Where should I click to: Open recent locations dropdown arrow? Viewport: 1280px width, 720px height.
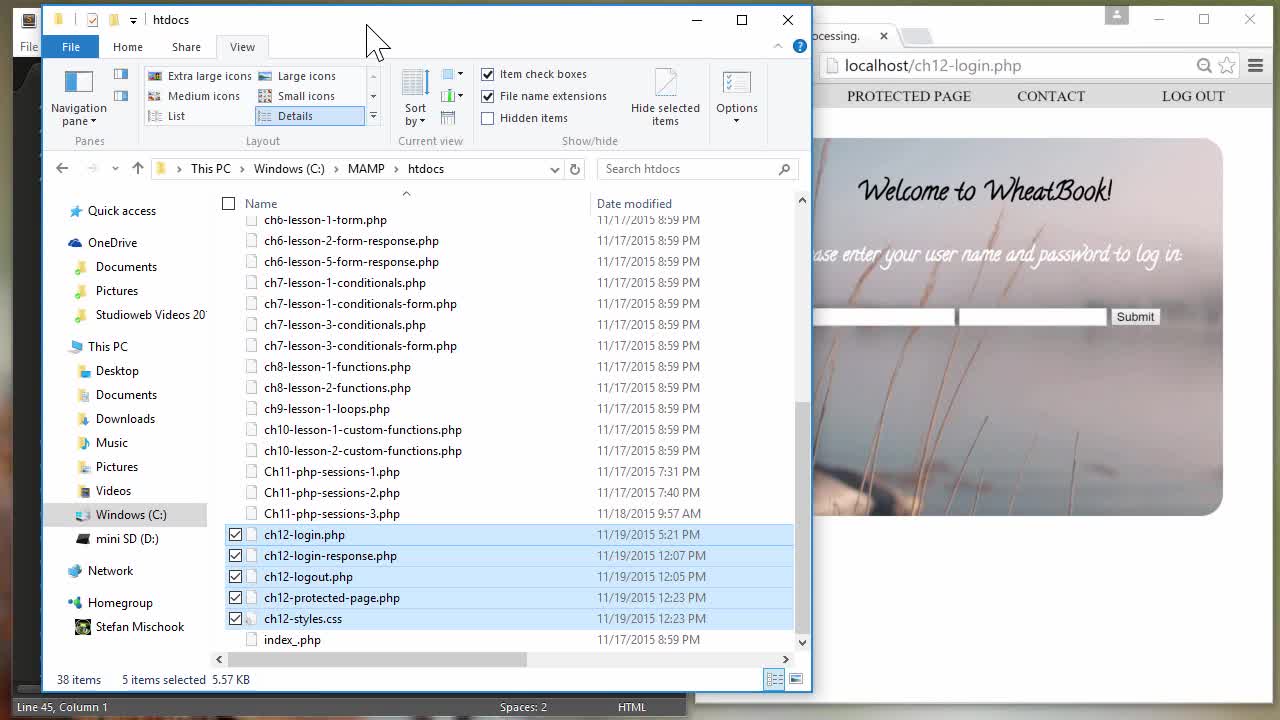115,169
